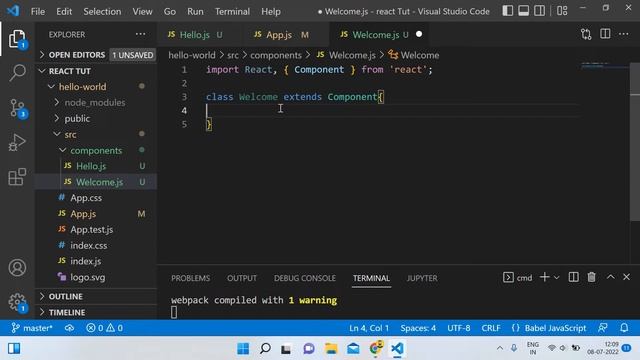The width and height of the screenshot is (640, 360).
Task: Open the Search view in activity bar
Action: coord(17,73)
